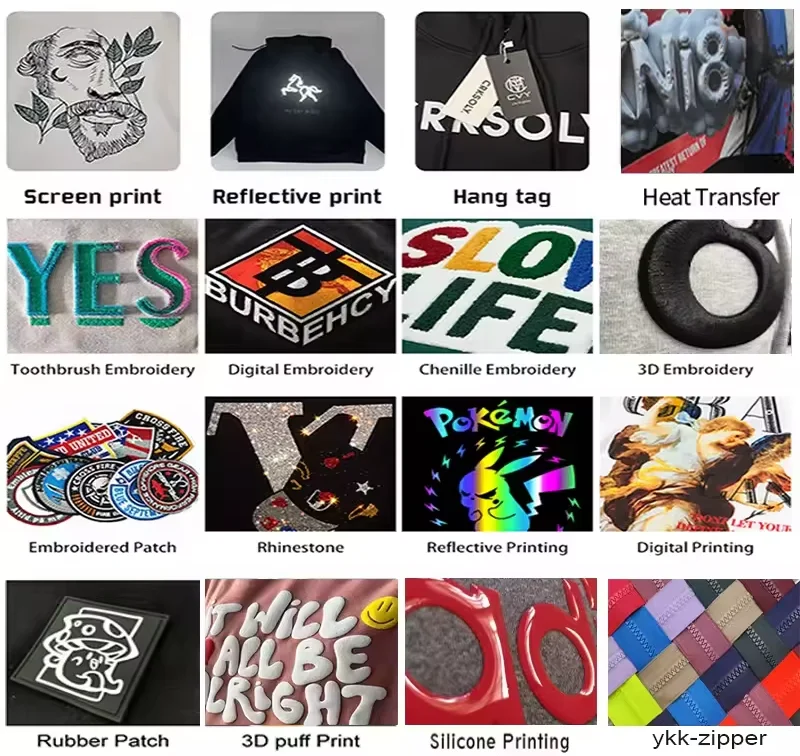
Task: Open the Digital Embroidery logo image
Action: click(x=301, y=286)
